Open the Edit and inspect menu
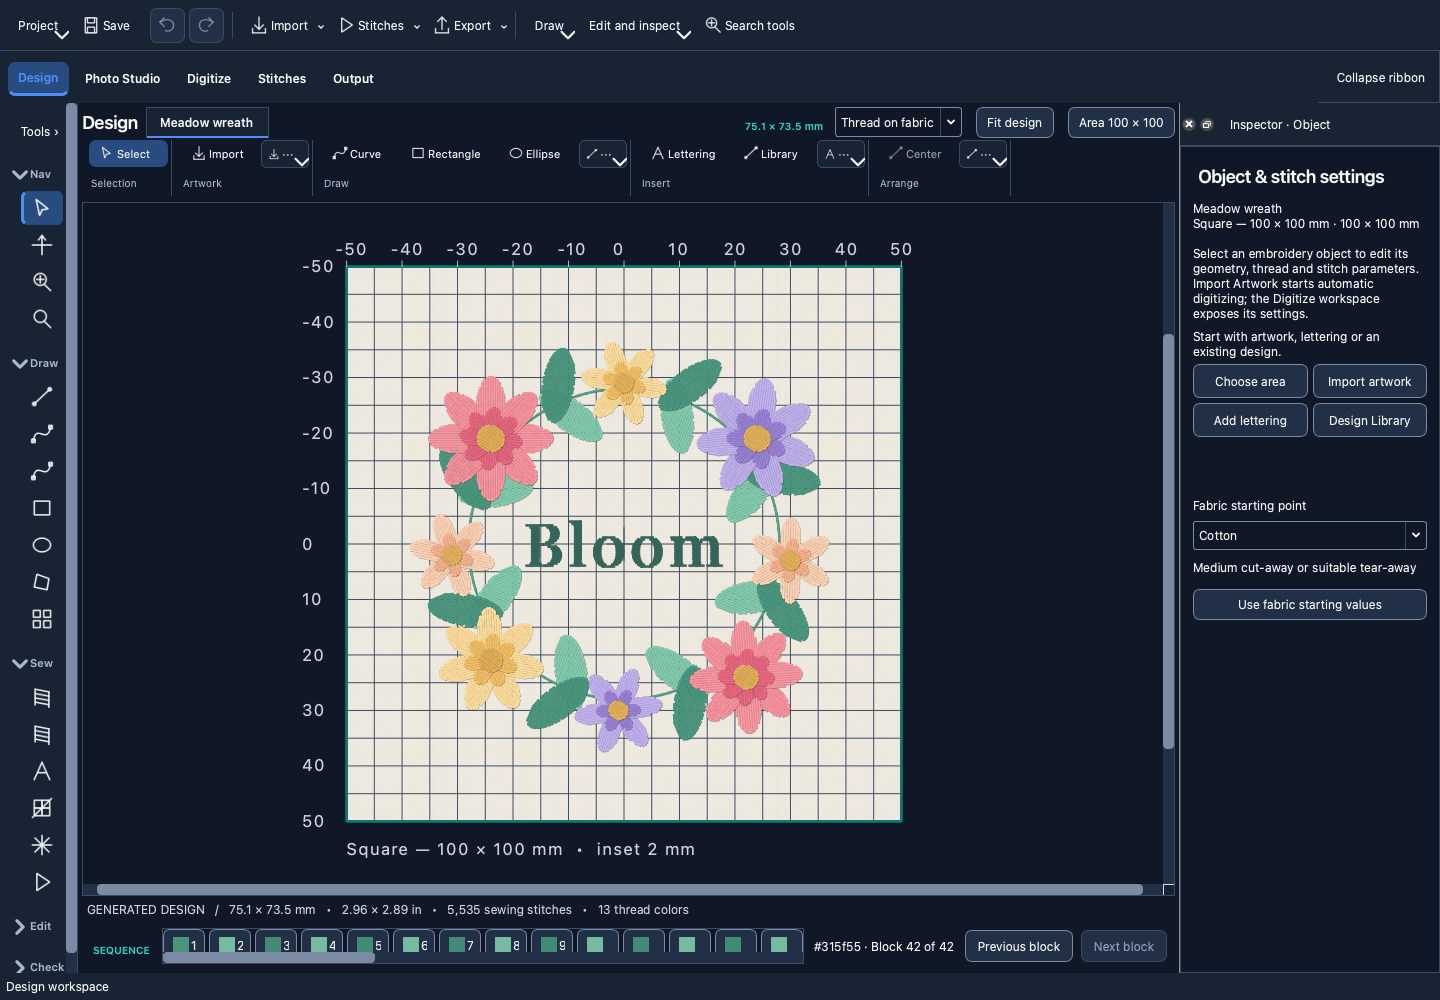1440x1000 pixels. coord(639,26)
